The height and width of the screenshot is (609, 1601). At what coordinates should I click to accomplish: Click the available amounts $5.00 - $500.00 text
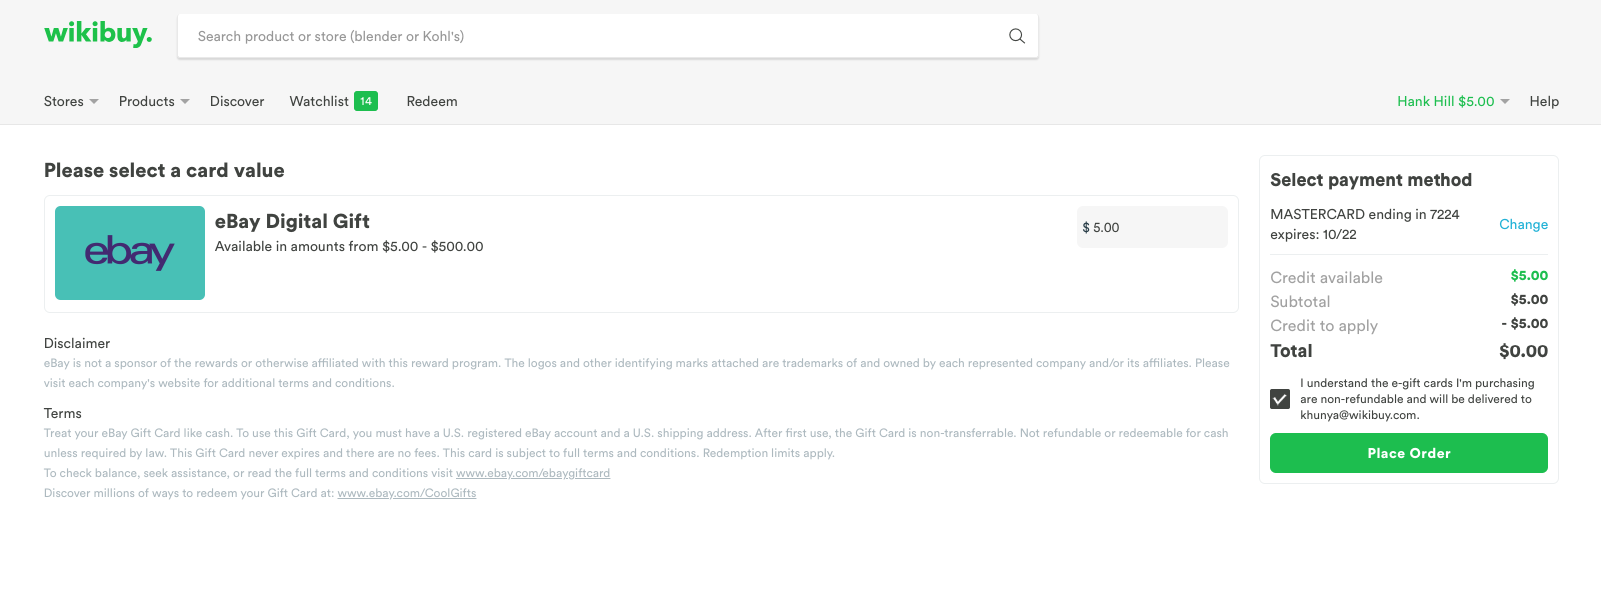[x=349, y=246]
